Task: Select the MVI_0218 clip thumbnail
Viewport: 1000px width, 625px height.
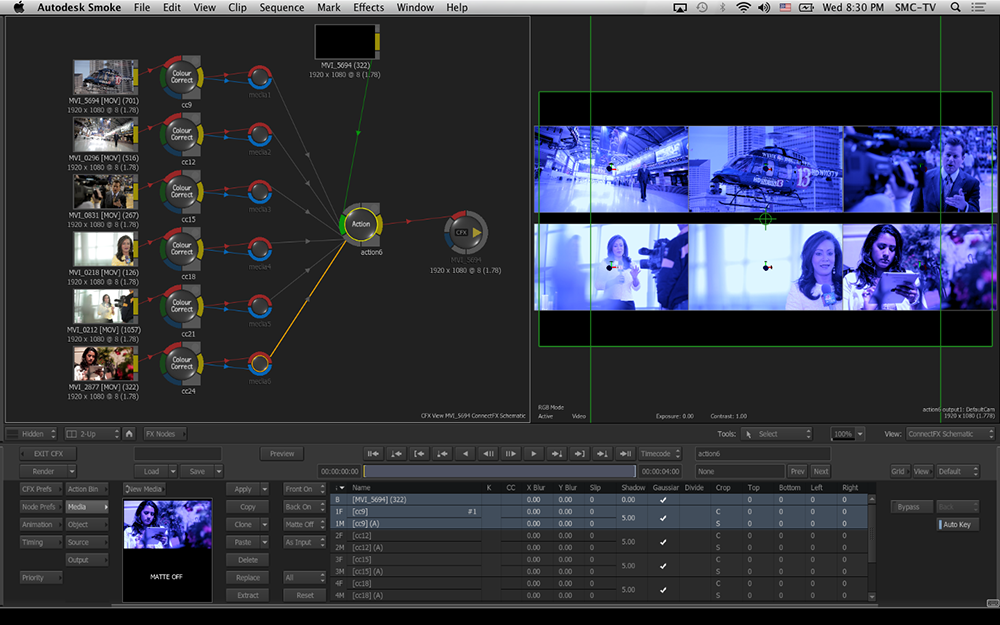Action: pyautogui.click(x=105, y=250)
